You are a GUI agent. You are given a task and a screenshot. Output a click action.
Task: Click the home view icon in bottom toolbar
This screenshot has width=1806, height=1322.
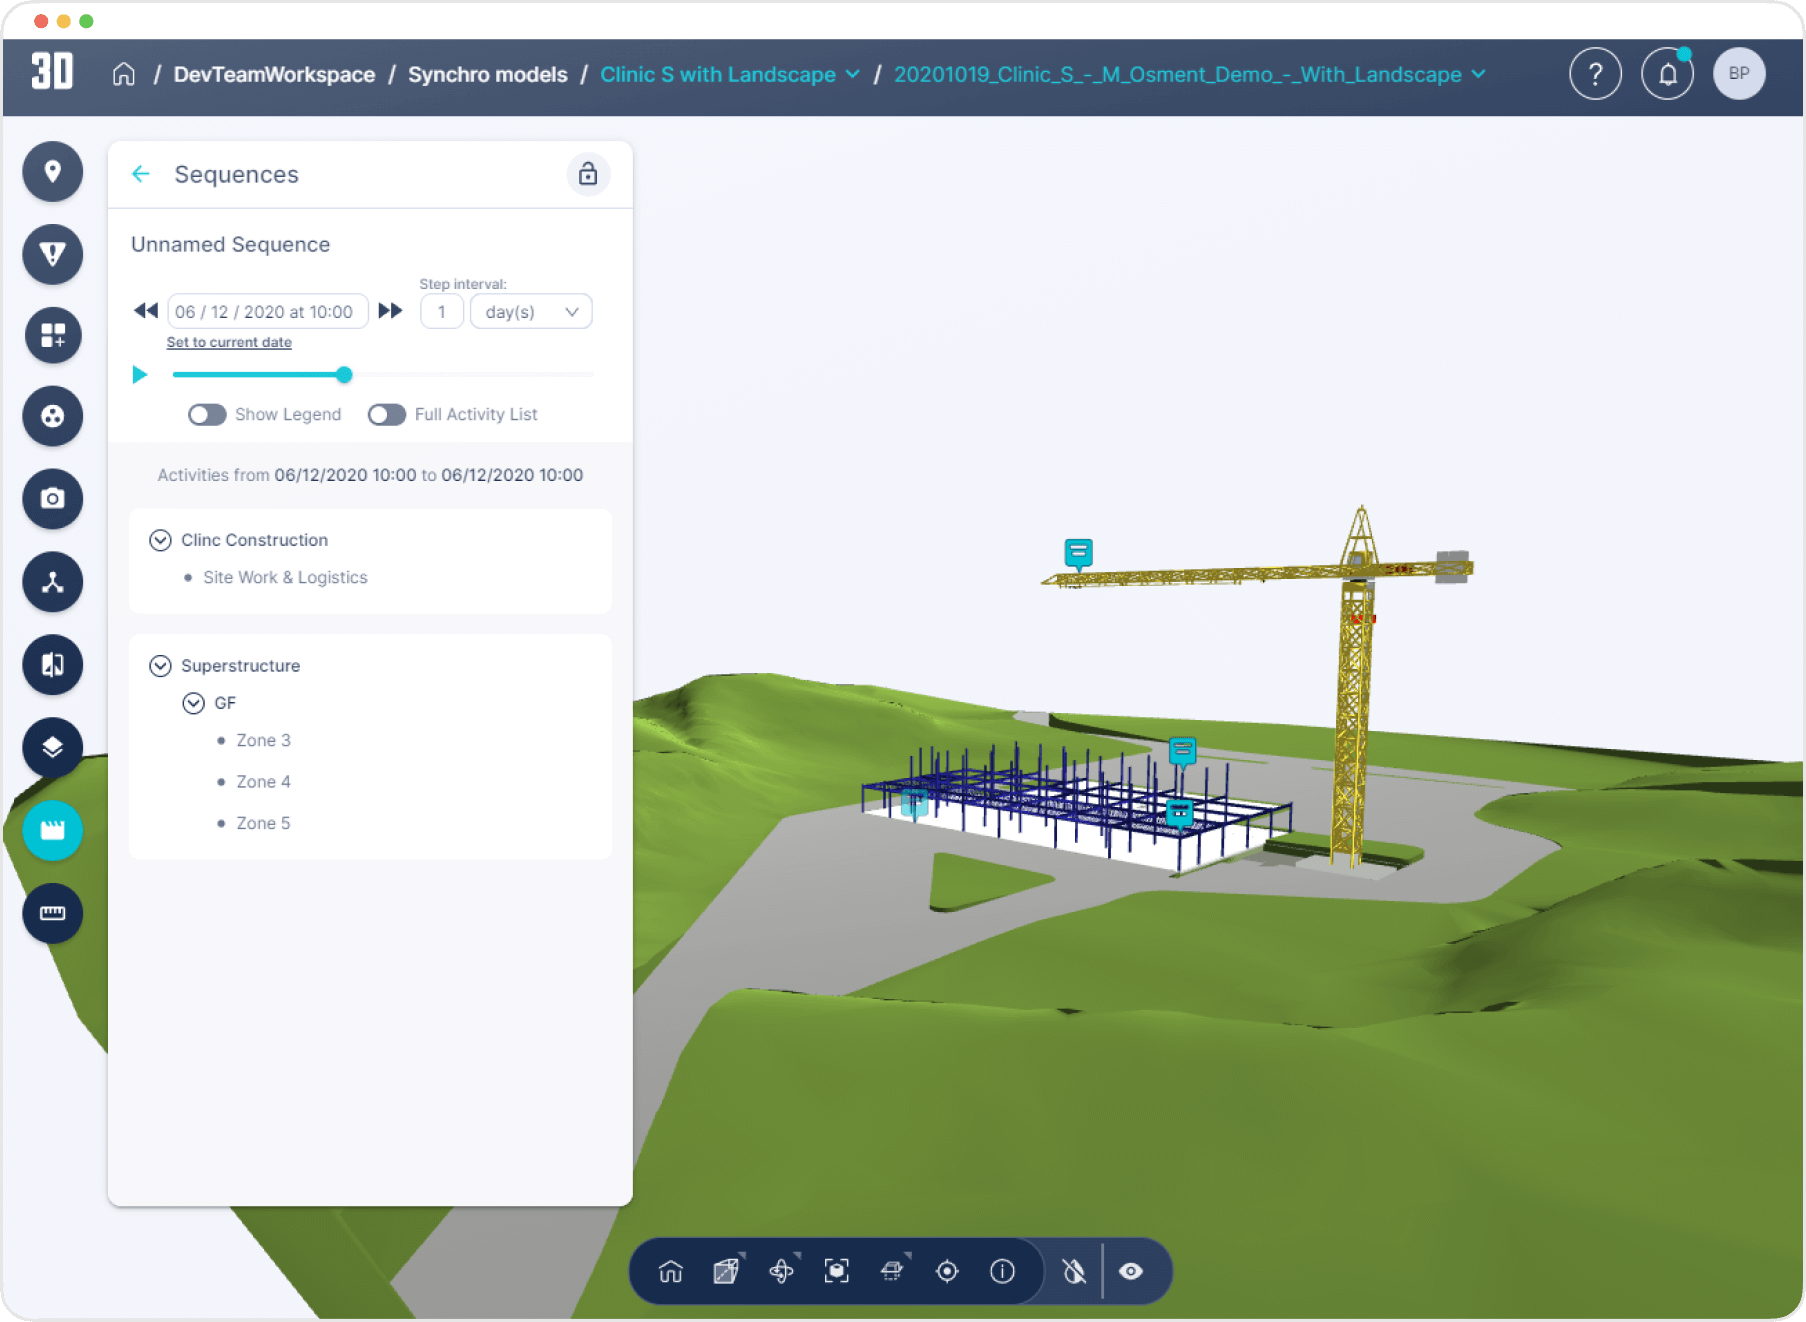pos(671,1271)
